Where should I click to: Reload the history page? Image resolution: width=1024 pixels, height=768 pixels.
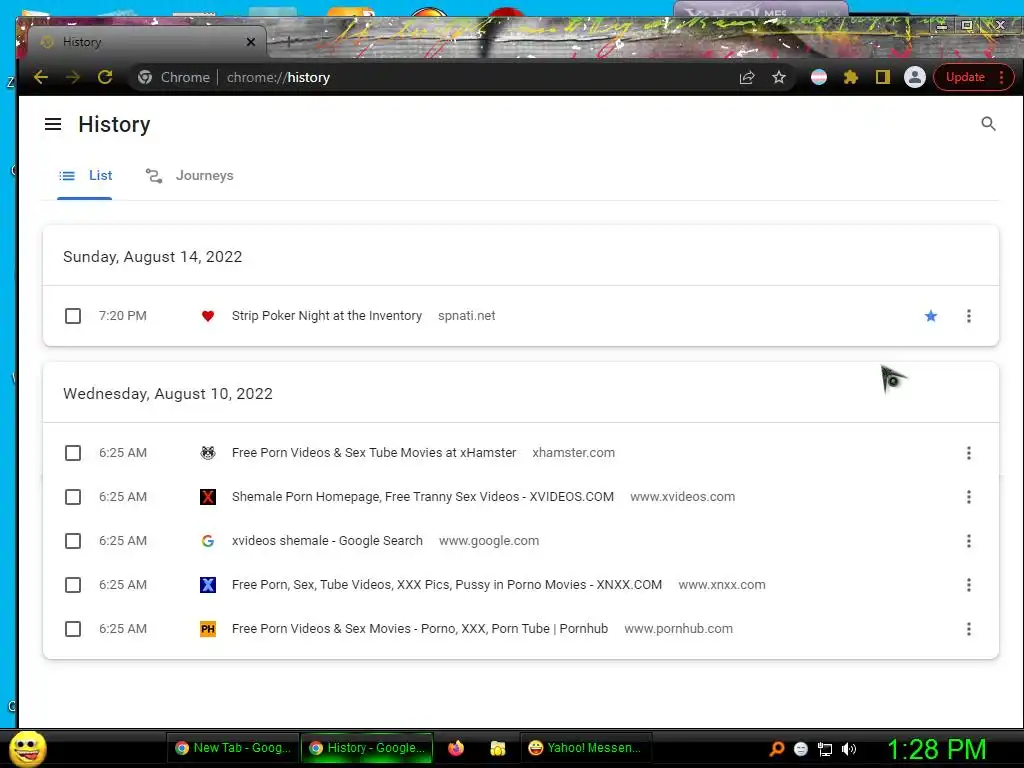(x=105, y=77)
